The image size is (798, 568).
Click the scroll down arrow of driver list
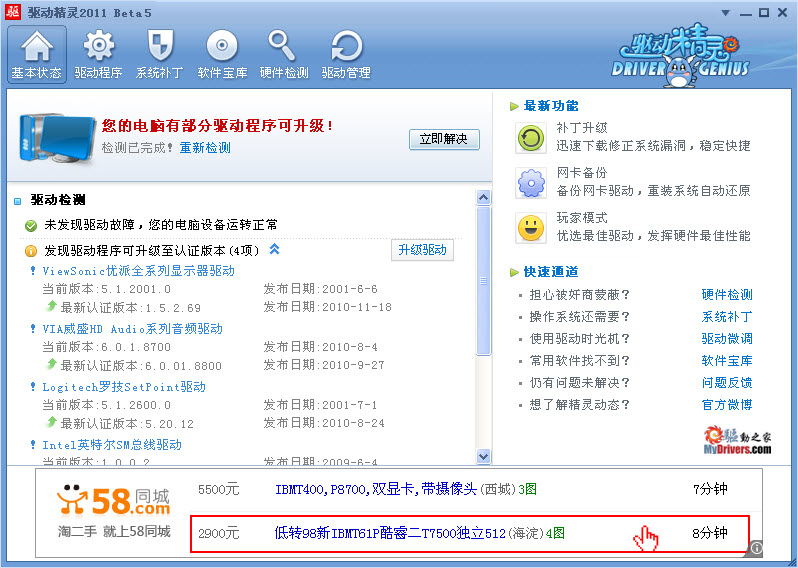483,457
